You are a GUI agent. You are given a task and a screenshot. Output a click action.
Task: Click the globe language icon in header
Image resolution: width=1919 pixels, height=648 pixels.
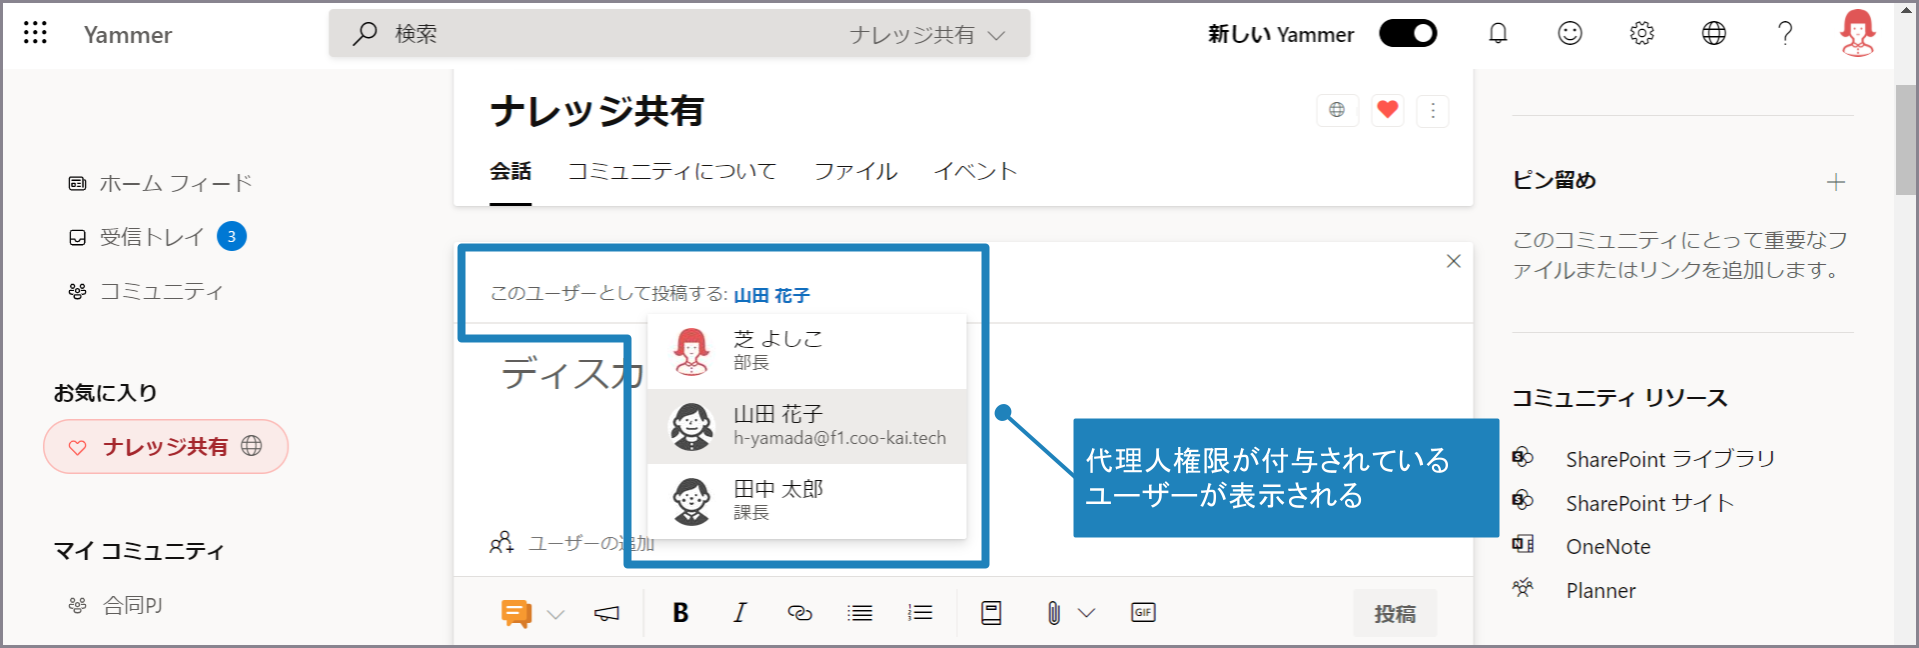point(1714,33)
